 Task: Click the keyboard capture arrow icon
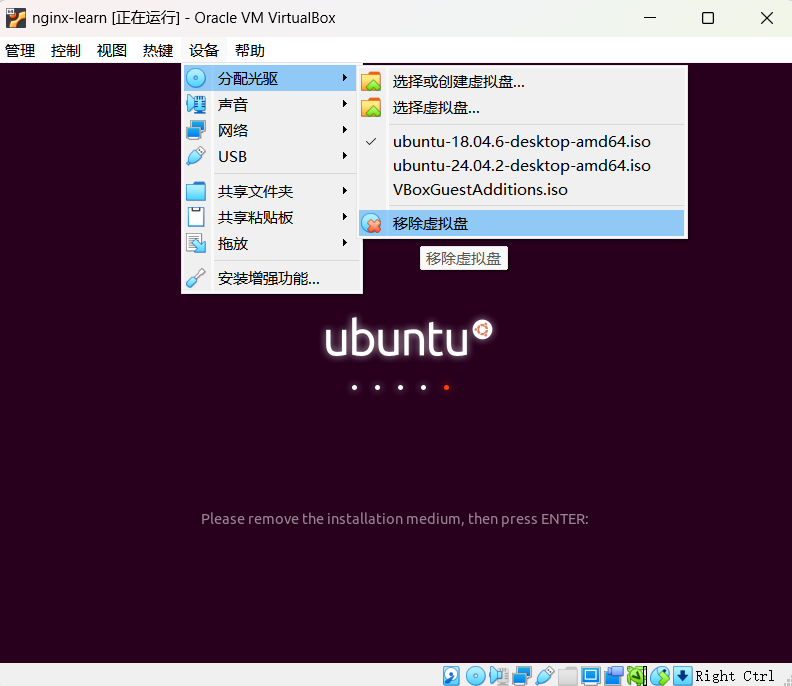[x=682, y=675]
